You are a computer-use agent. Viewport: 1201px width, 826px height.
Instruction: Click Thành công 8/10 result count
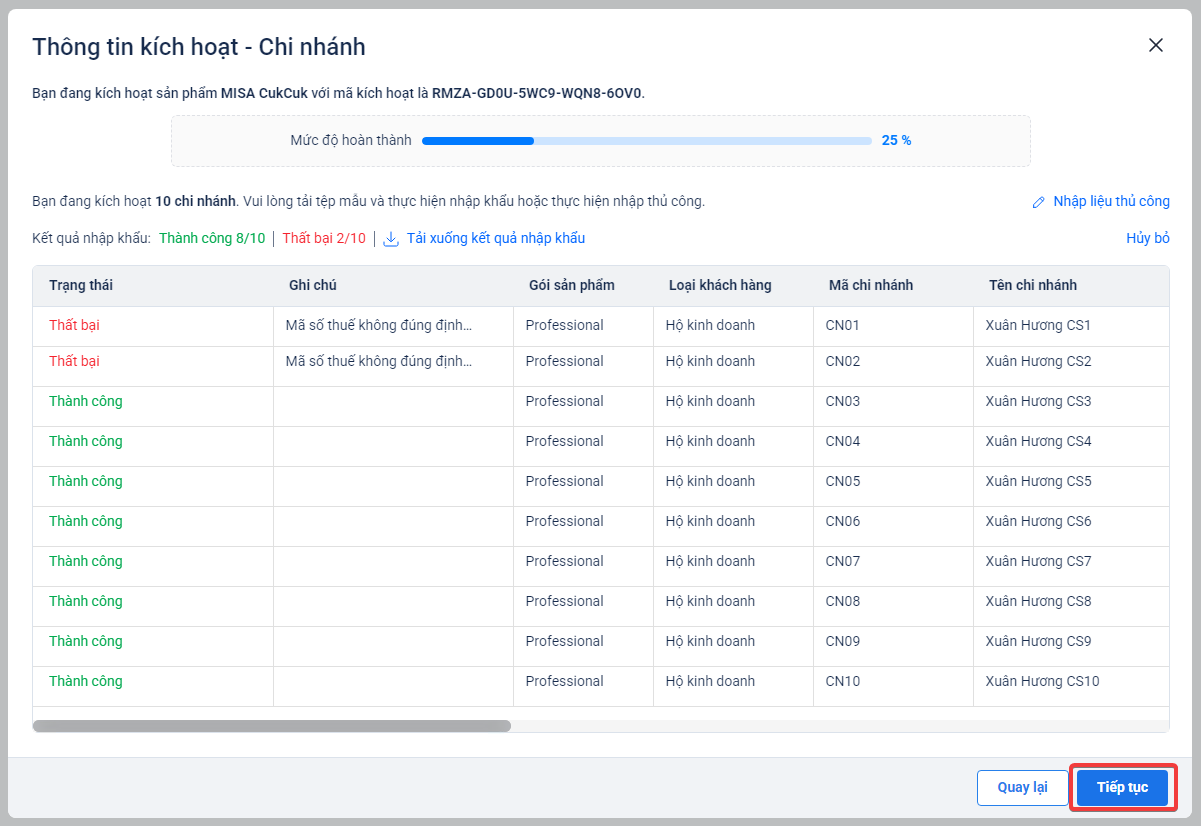coord(212,238)
